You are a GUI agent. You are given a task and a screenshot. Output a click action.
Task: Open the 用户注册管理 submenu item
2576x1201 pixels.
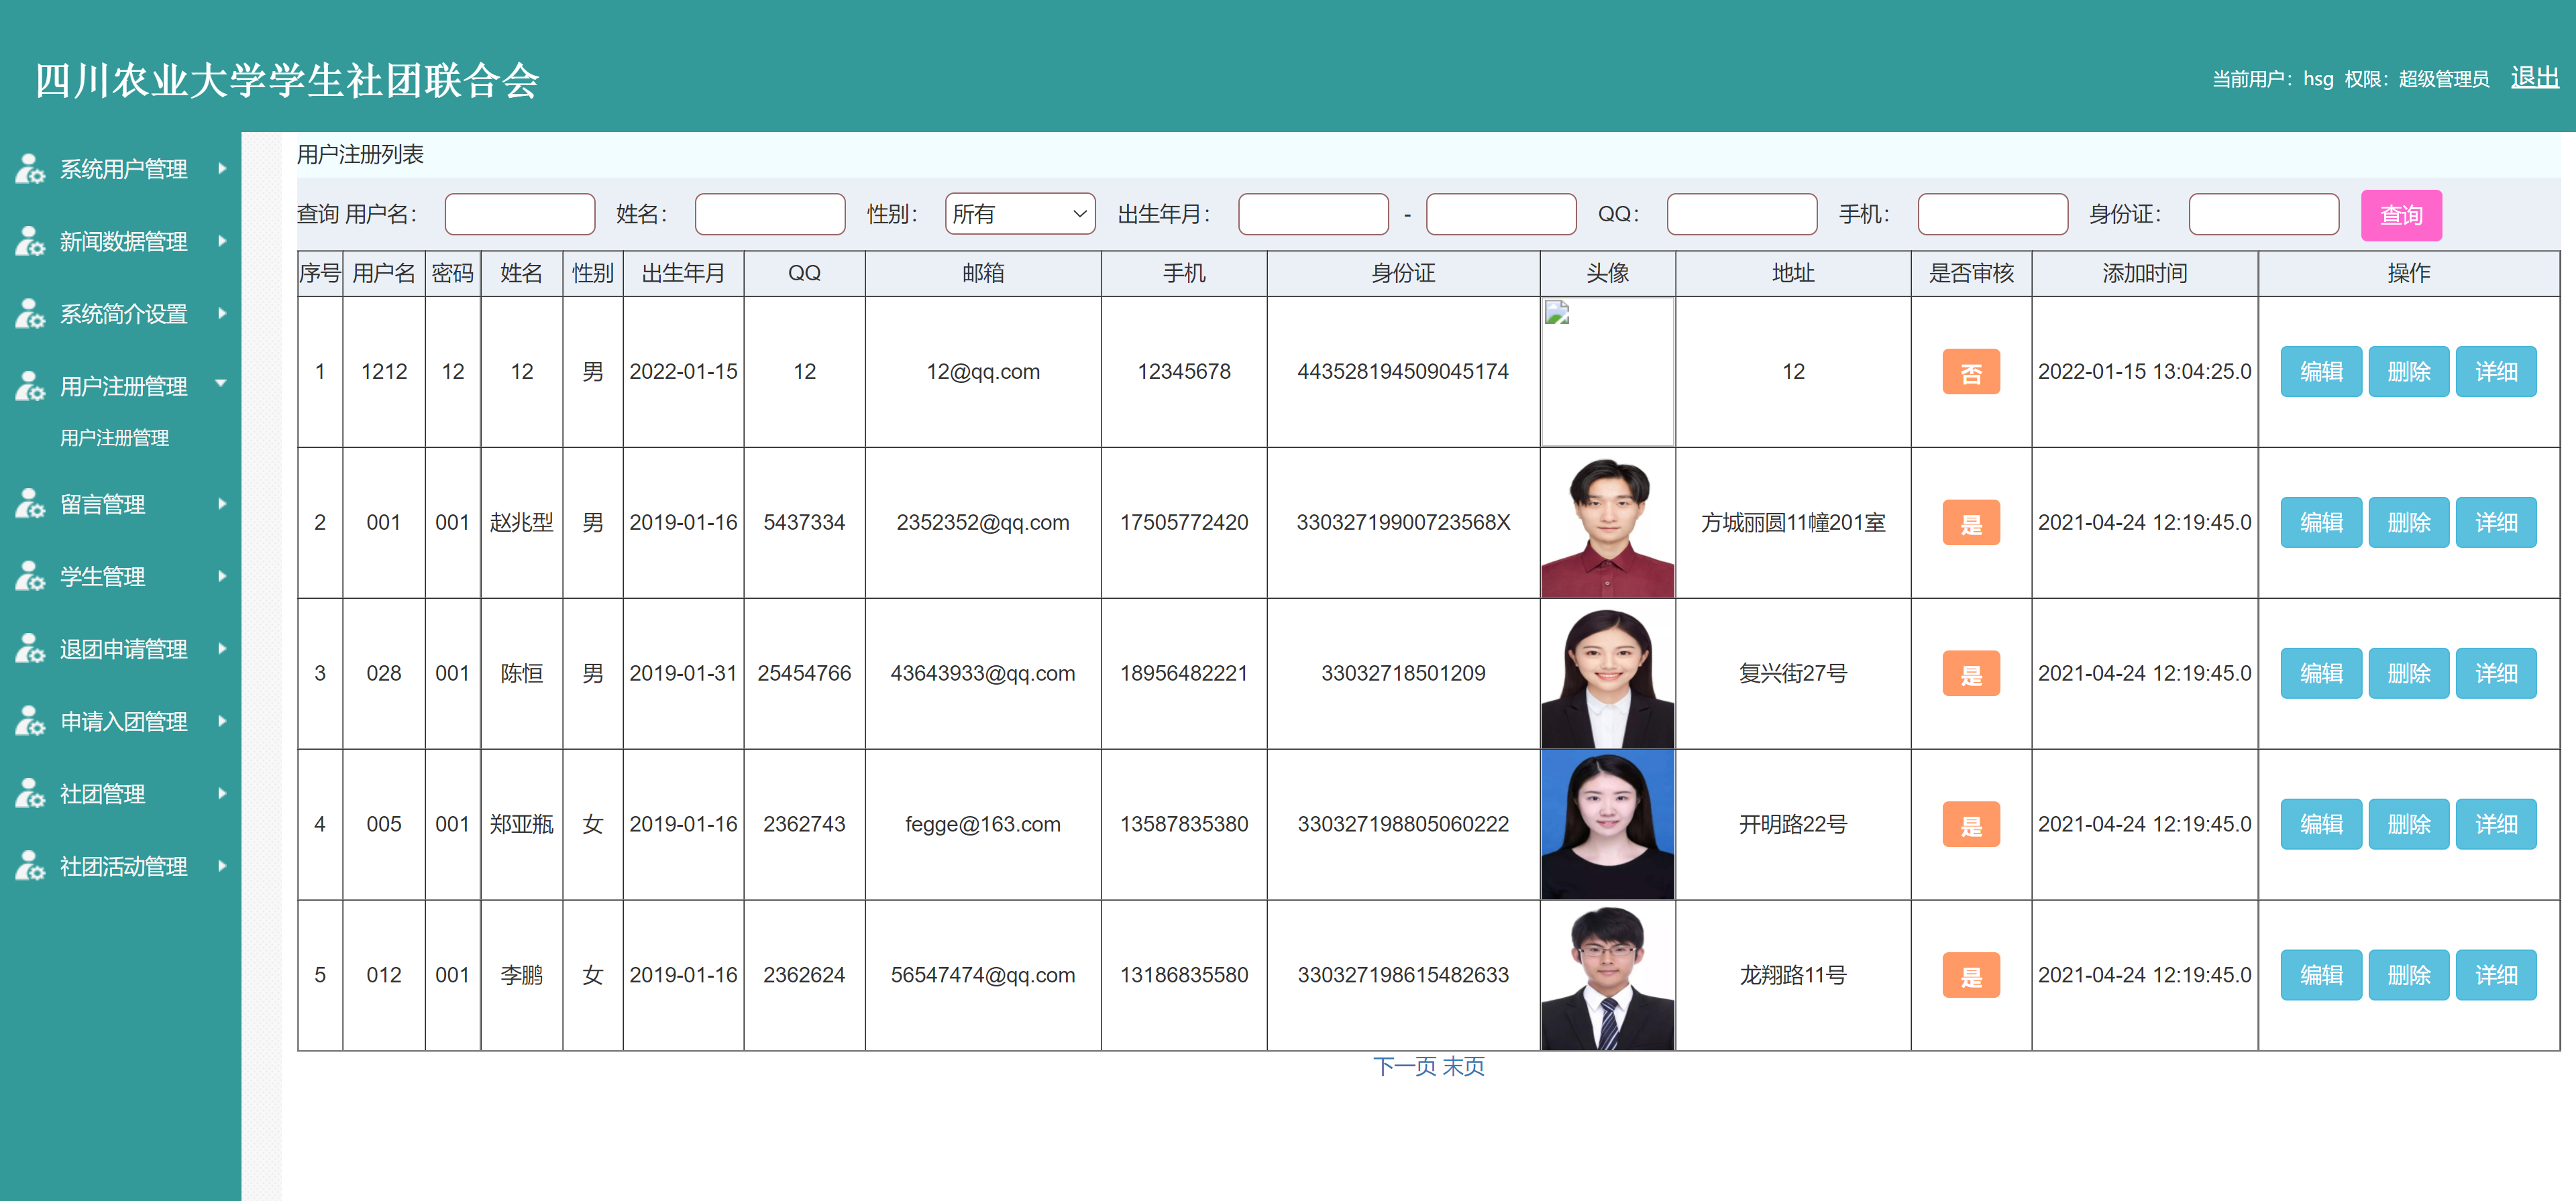coord(114,438)
